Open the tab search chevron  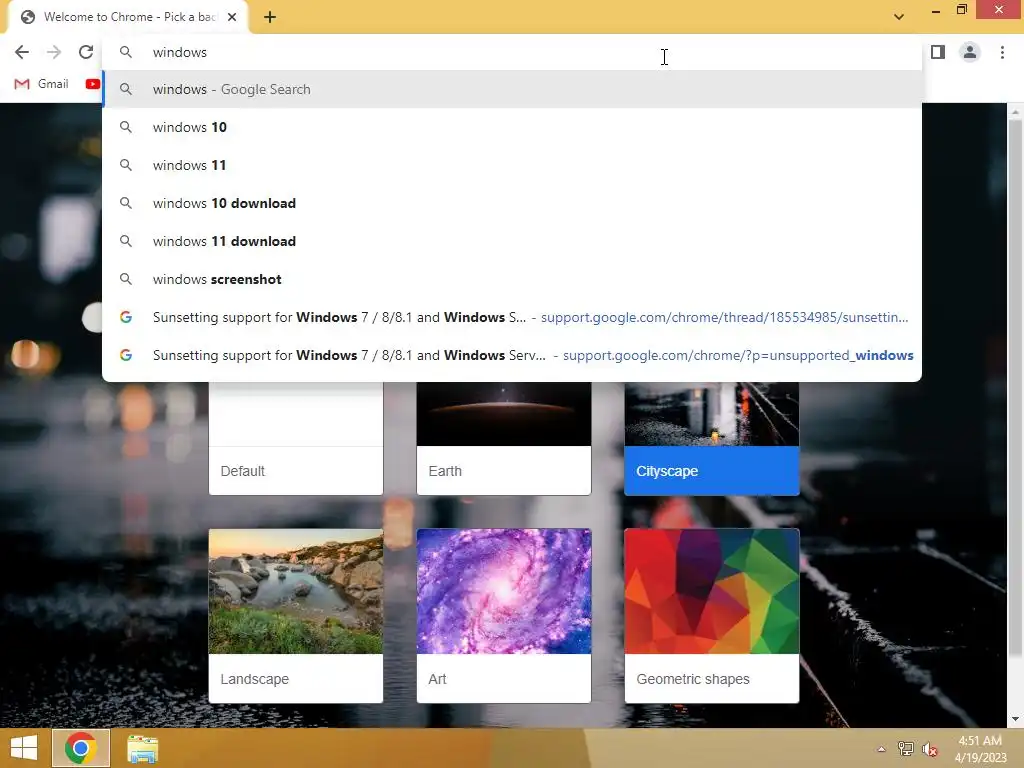(899, 17)
